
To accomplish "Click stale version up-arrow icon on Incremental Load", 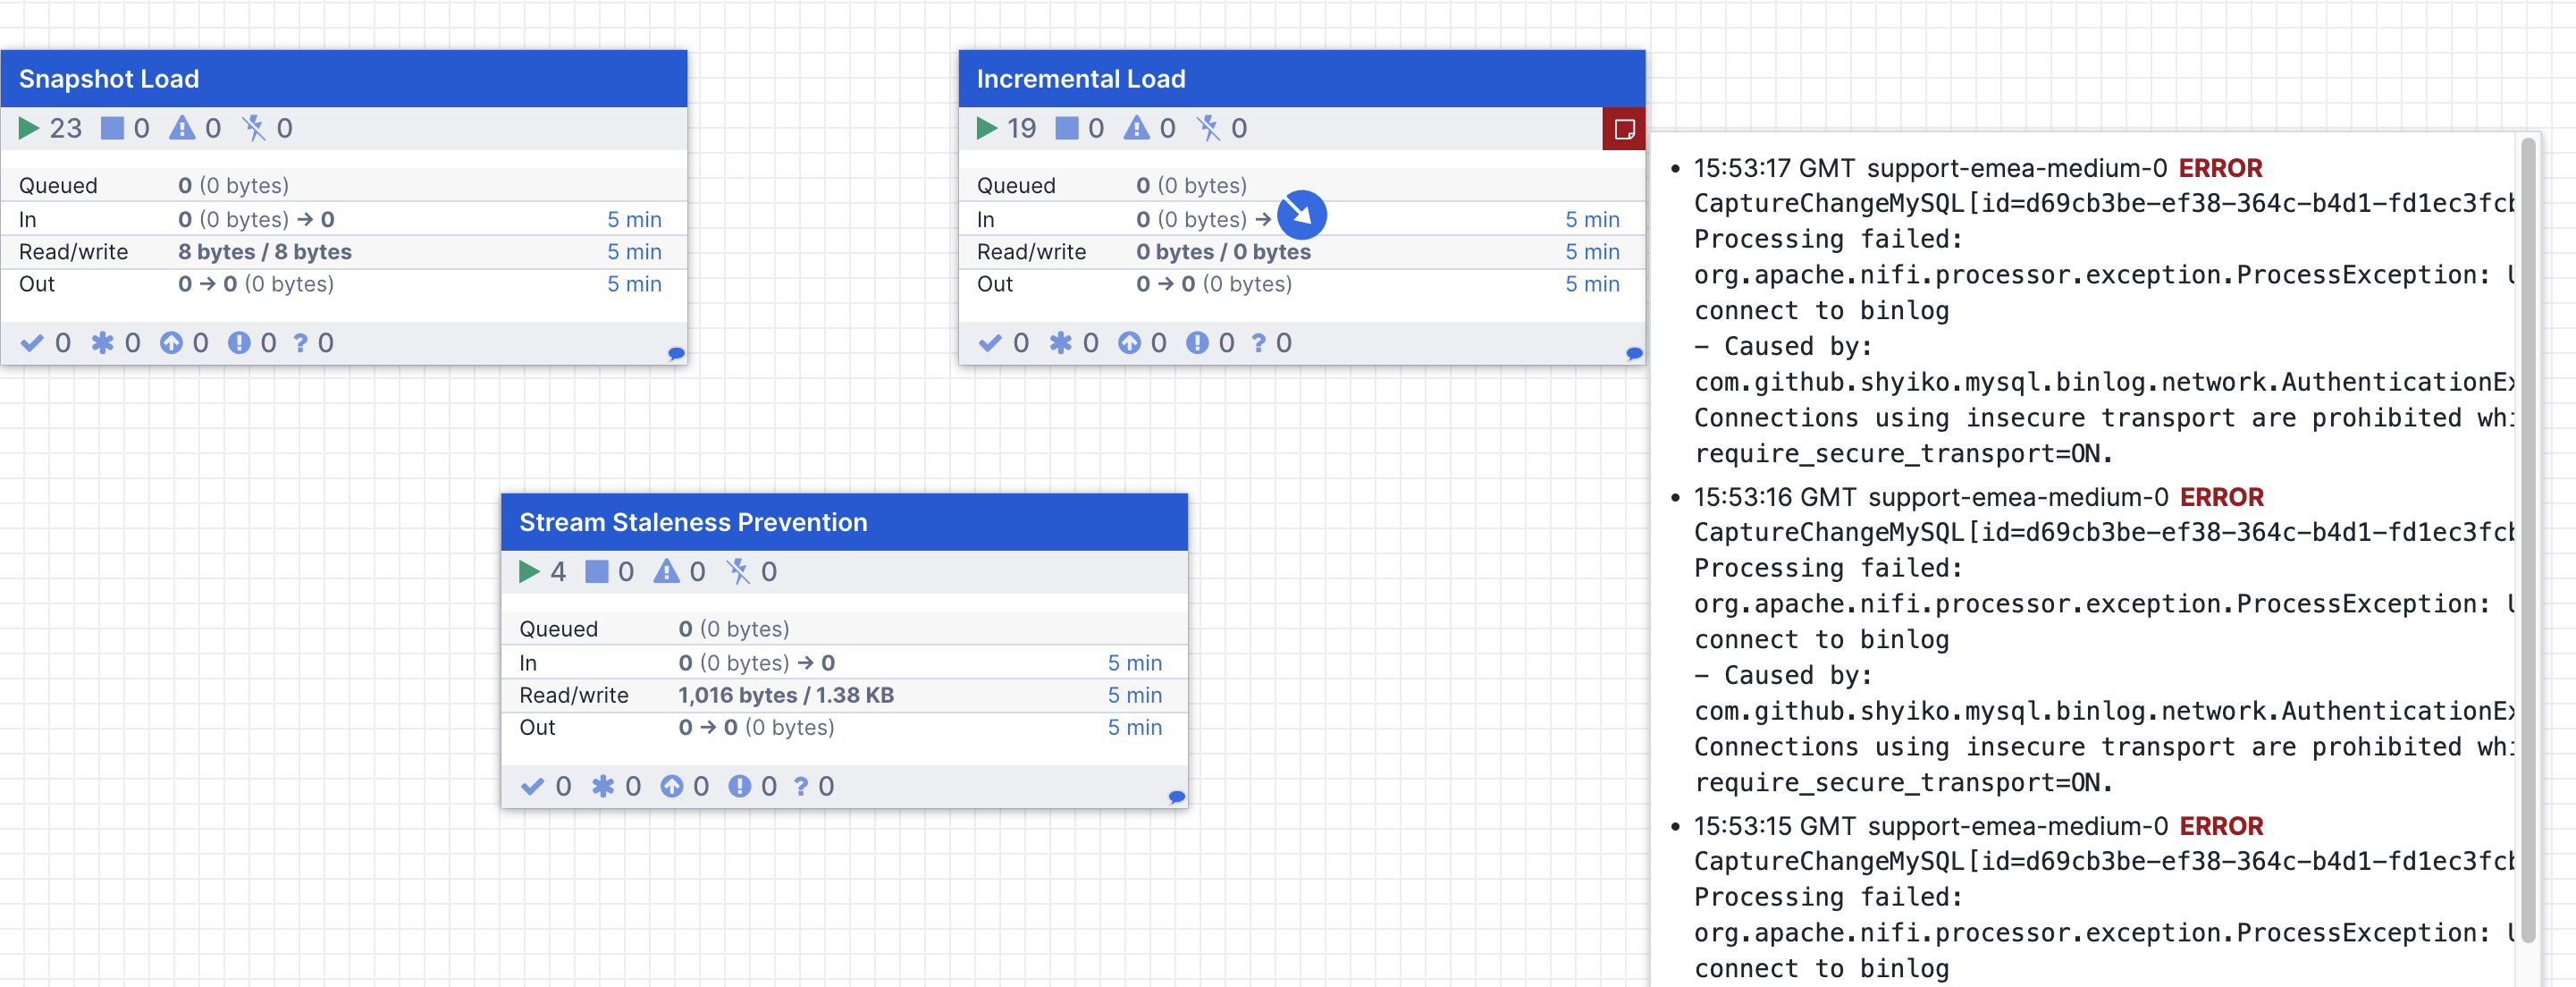I will pyautogui.click(x=1129, y=342).
